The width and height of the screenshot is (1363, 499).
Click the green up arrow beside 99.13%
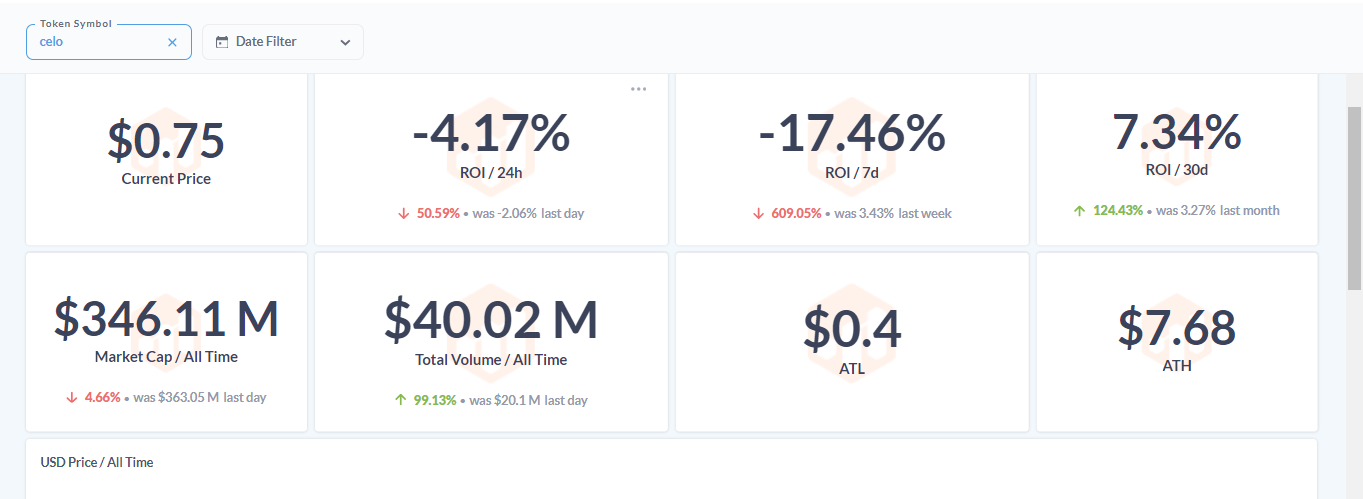400,400
